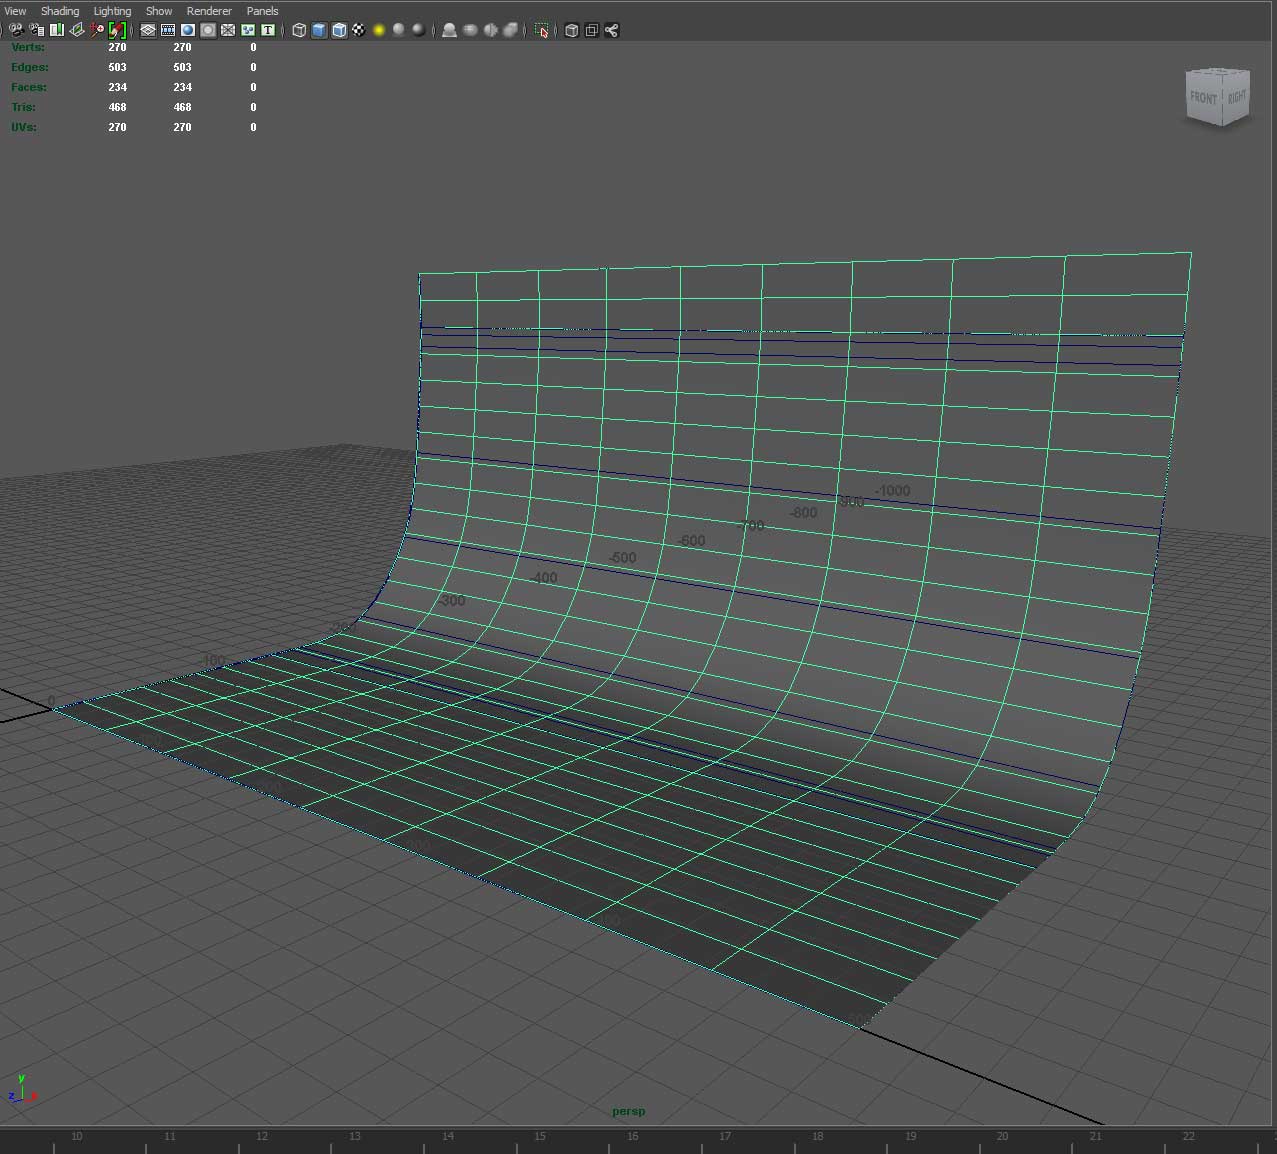Viewport: 1277px width, 1154px height.
Task: Toggle the Film Gate icon
Action: point(168,30)
